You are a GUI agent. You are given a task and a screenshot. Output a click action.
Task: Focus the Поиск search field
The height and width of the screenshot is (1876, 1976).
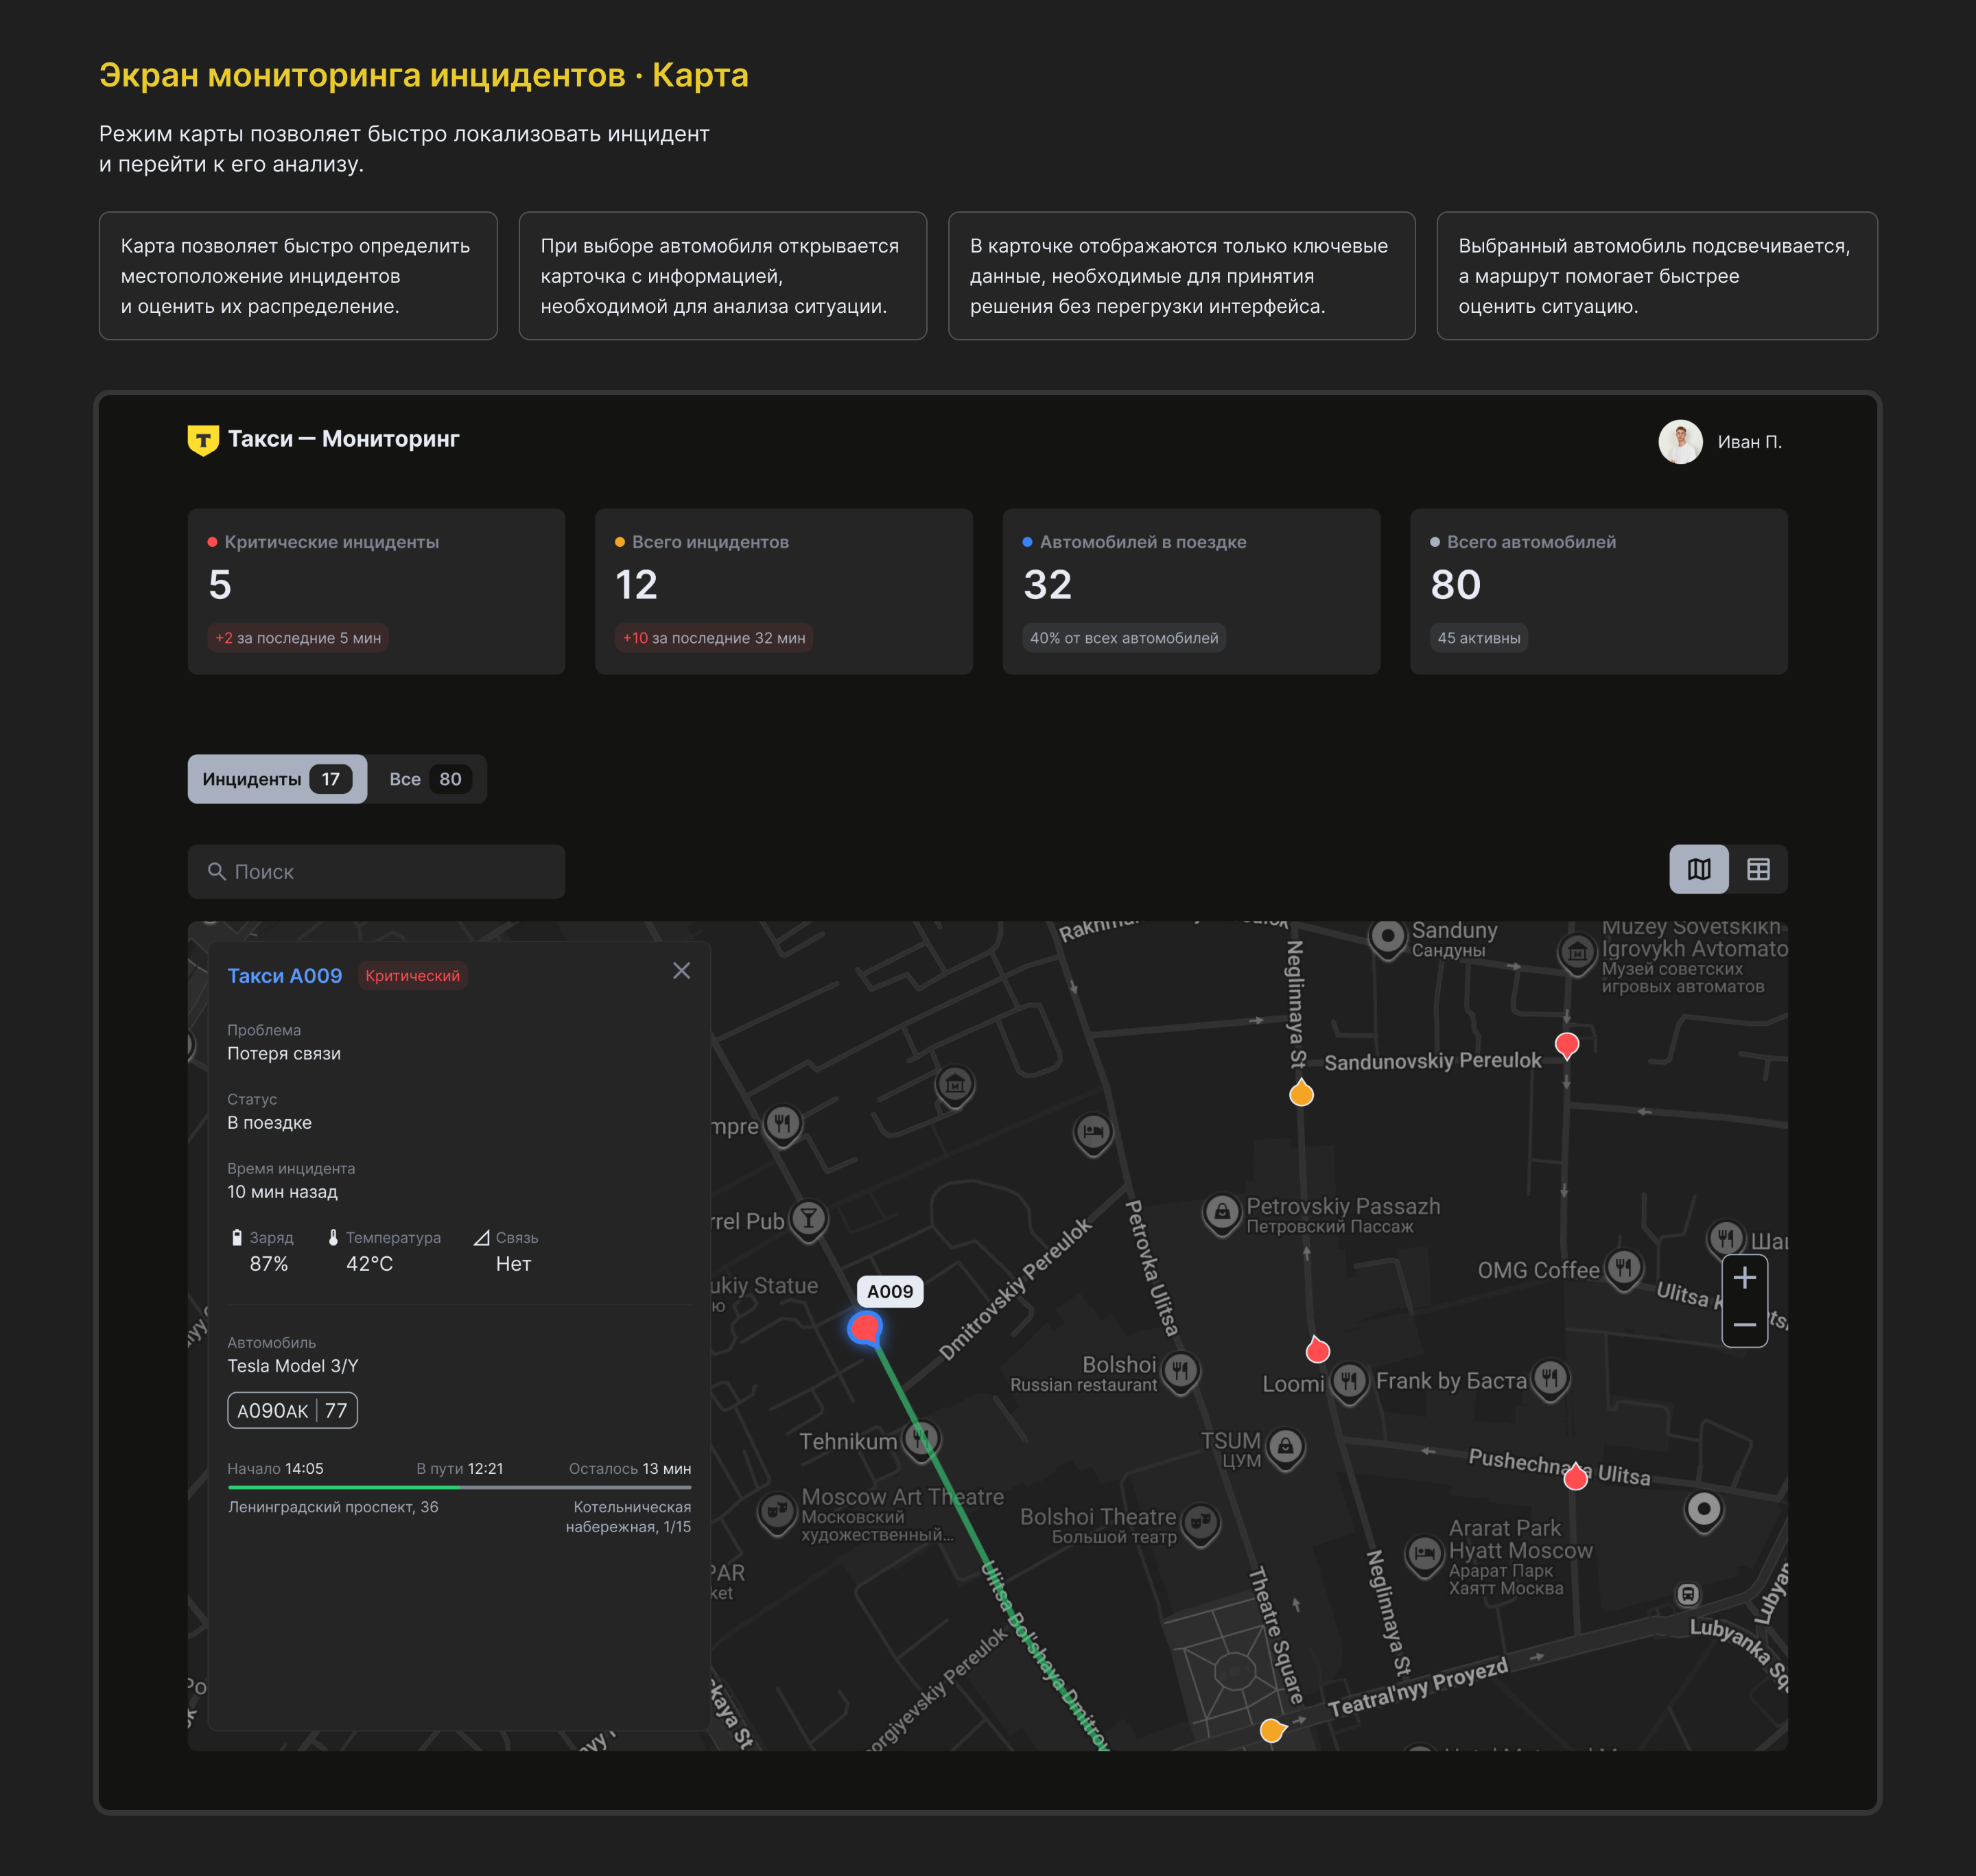pyautogui.click(x=376, y=872)
